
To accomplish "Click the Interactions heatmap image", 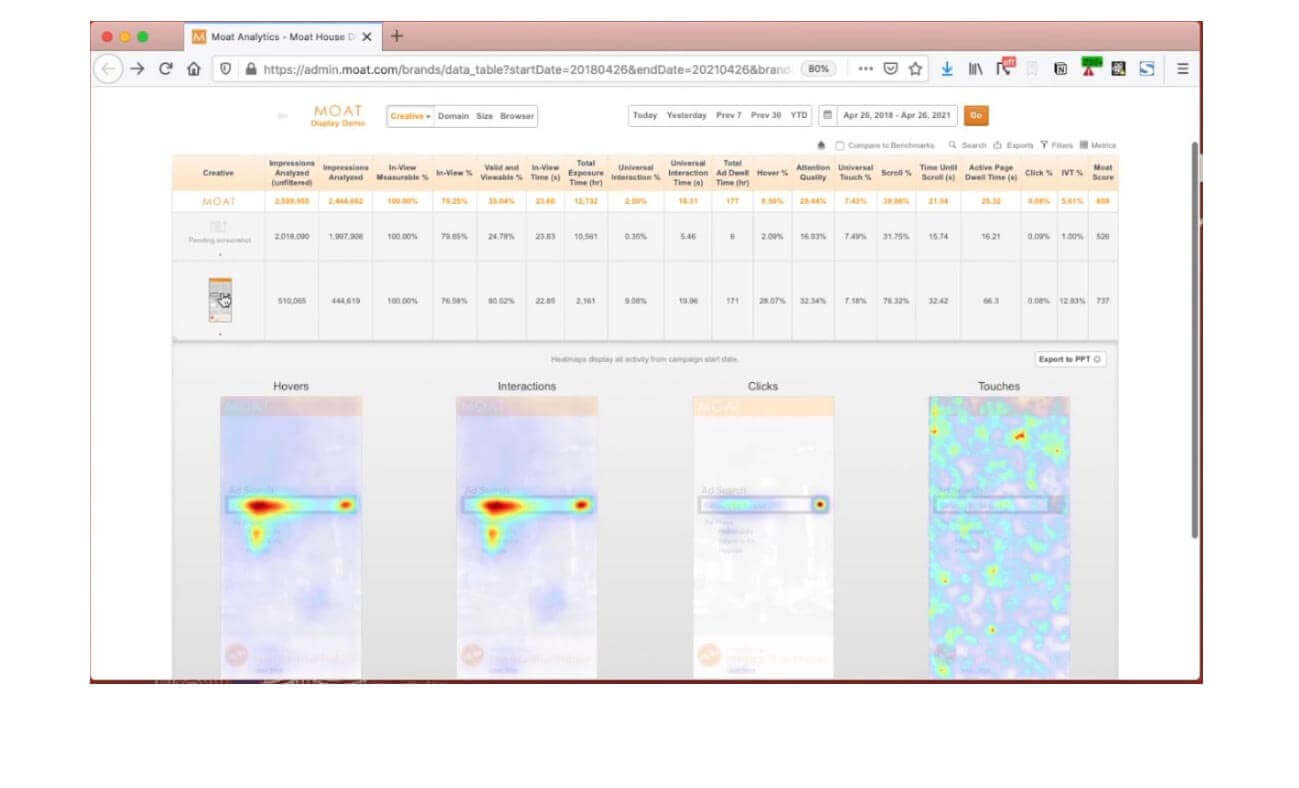I will (527, 538).
